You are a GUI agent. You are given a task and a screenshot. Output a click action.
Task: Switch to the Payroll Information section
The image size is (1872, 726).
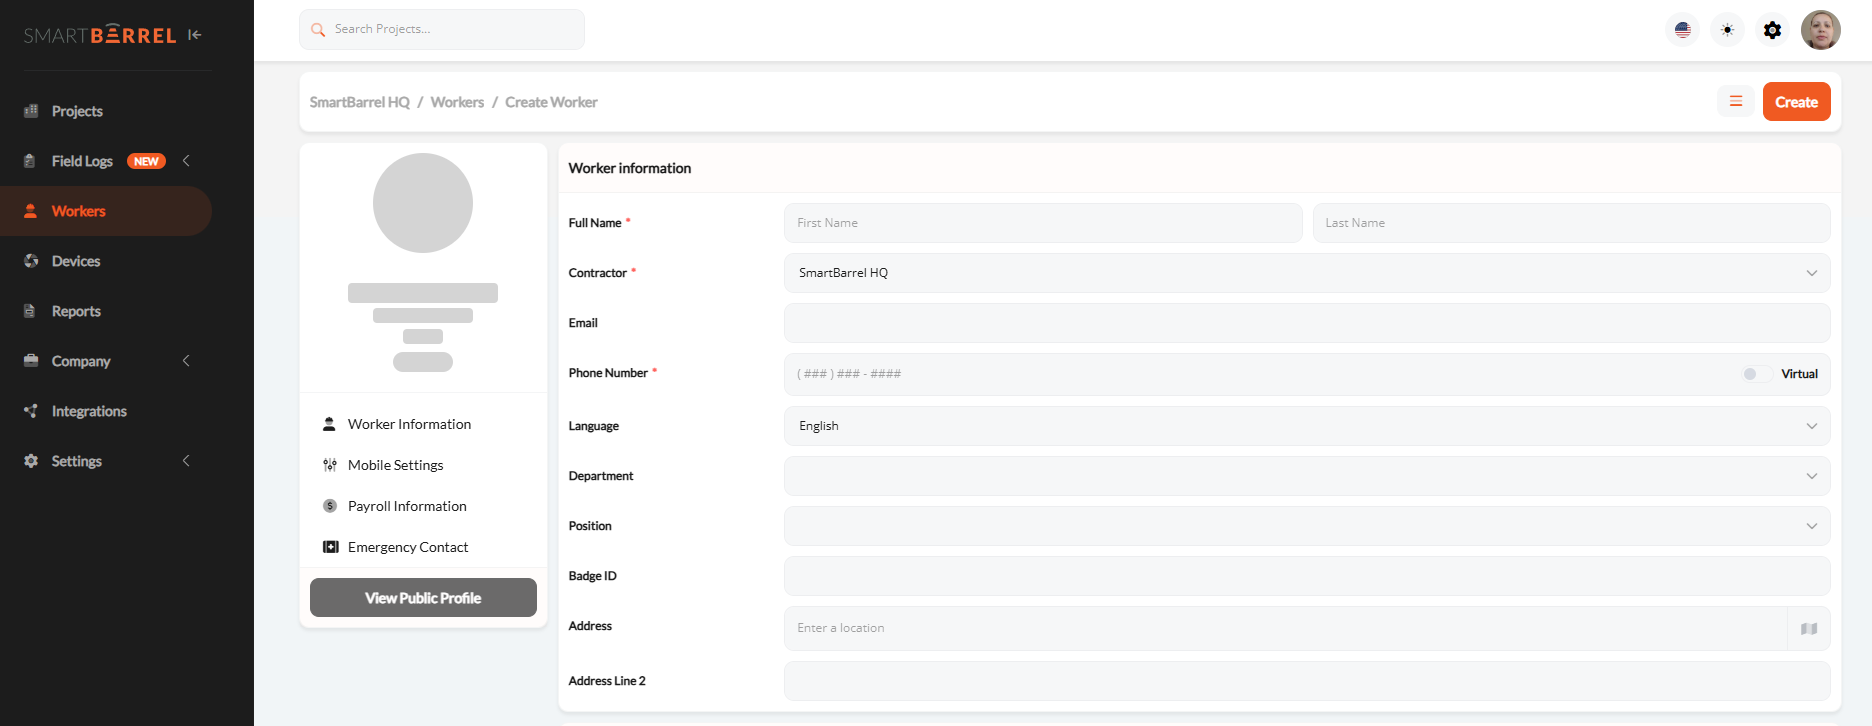[407, 506]
